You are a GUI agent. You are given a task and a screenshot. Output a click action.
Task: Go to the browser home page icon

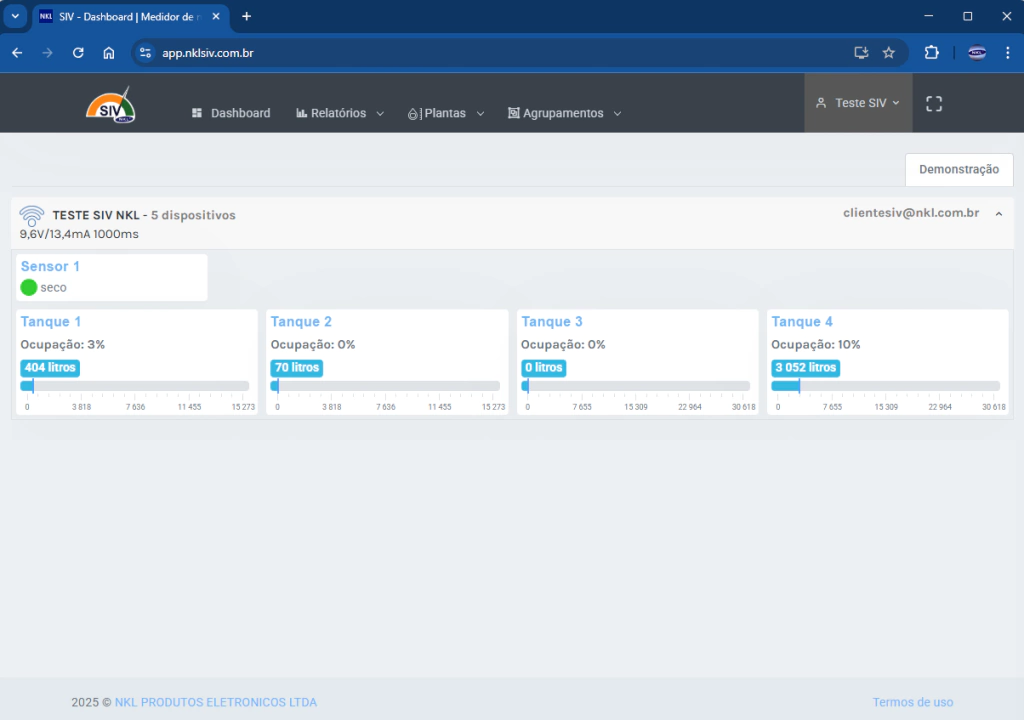(109, 53)
